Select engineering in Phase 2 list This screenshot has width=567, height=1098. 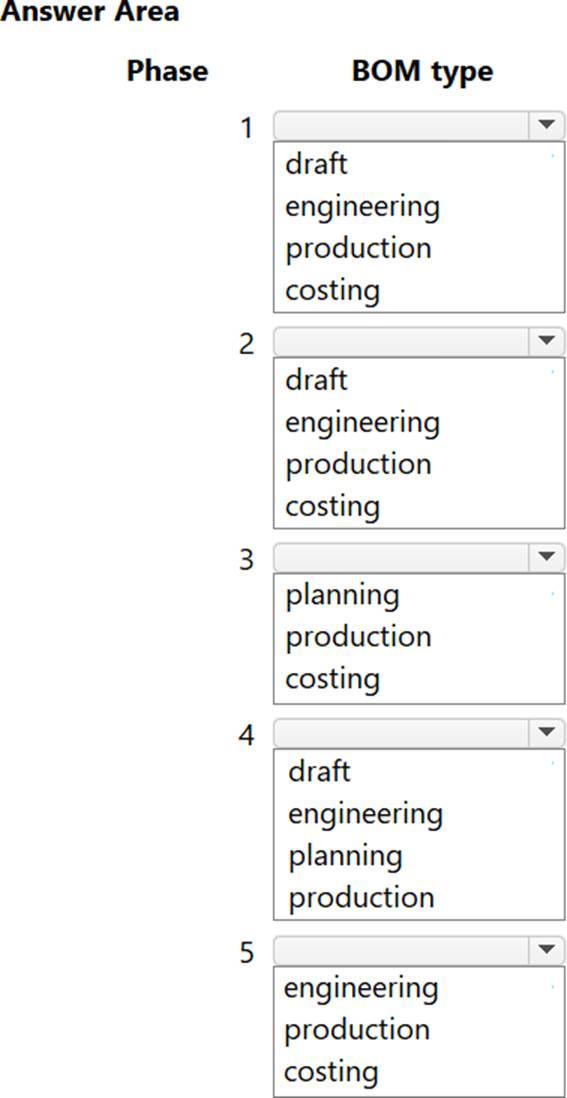pyautogui.click(x=363, y=424)
